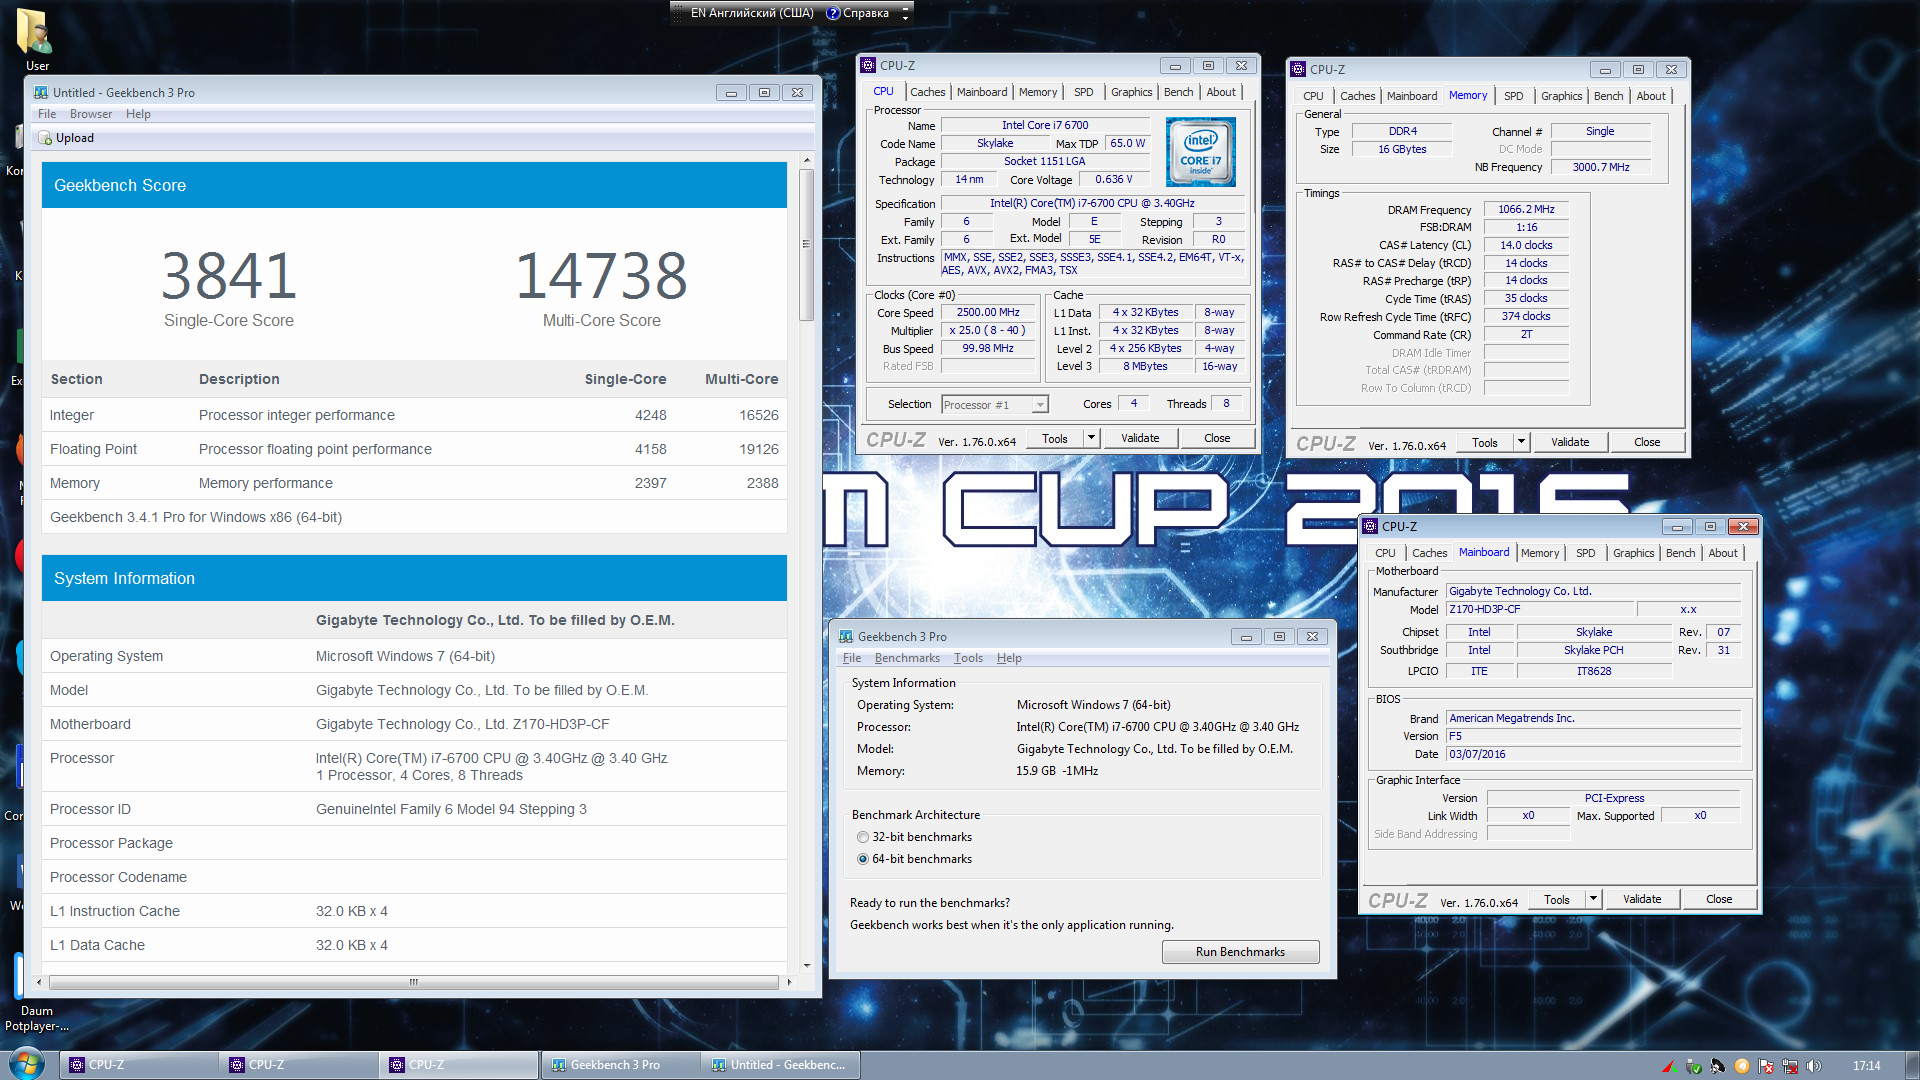Click Validate in CPU-Z Memory window
This screenshot has width=1920, height=1080.
coord(1570,442)
